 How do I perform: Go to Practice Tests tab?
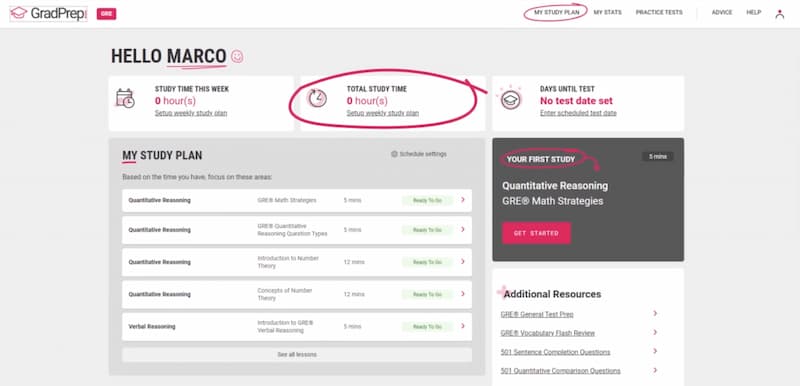point(659,12)
